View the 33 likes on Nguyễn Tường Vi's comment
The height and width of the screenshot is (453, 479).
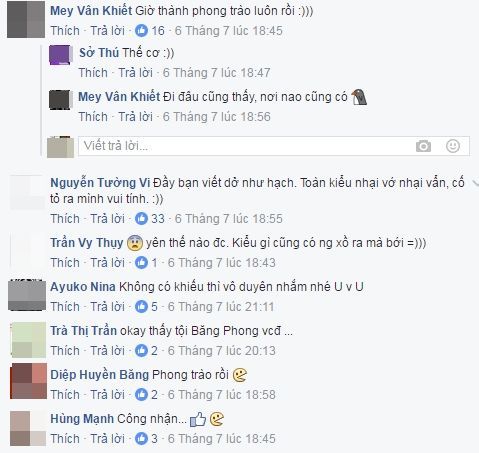point(150,219)
